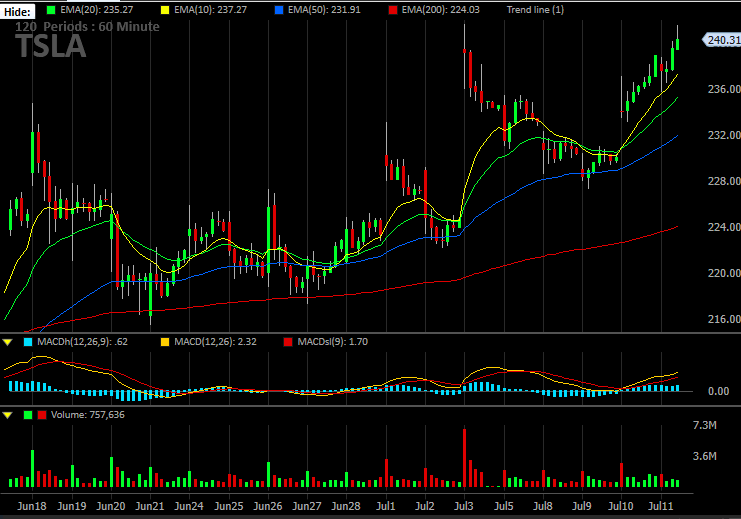Click the Jun18 date on the time axis
The width and height of the screenshot is (741, 519).
click(32, 506)
